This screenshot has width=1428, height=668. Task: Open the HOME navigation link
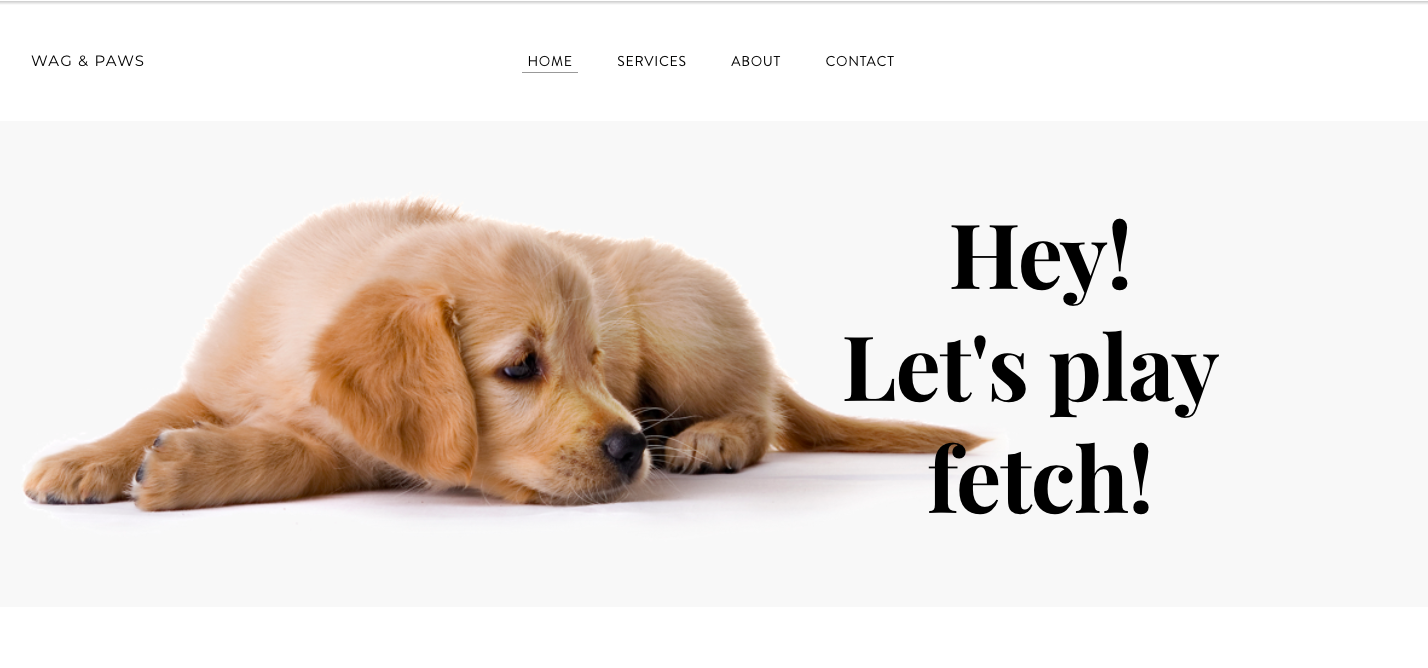(550, 61)
